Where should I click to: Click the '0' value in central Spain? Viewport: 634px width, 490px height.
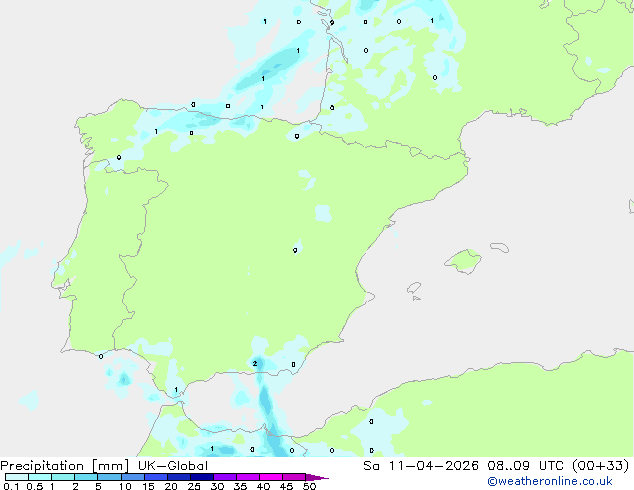(x=295, y=250)
